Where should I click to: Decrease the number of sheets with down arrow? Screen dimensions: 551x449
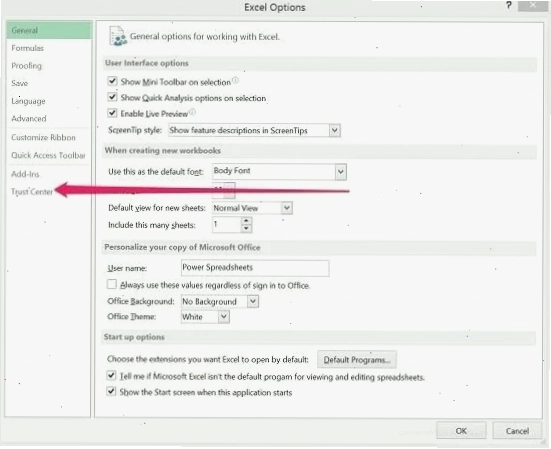(x=246, y=228)
